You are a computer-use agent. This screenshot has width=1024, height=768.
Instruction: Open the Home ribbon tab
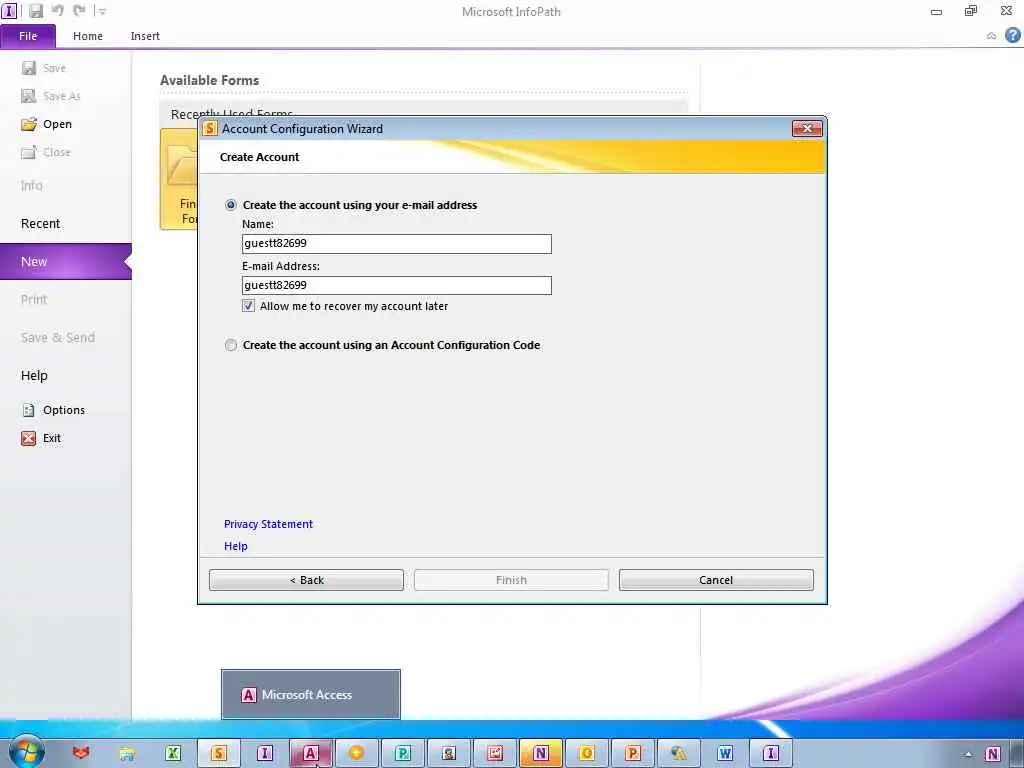point(88,36)
